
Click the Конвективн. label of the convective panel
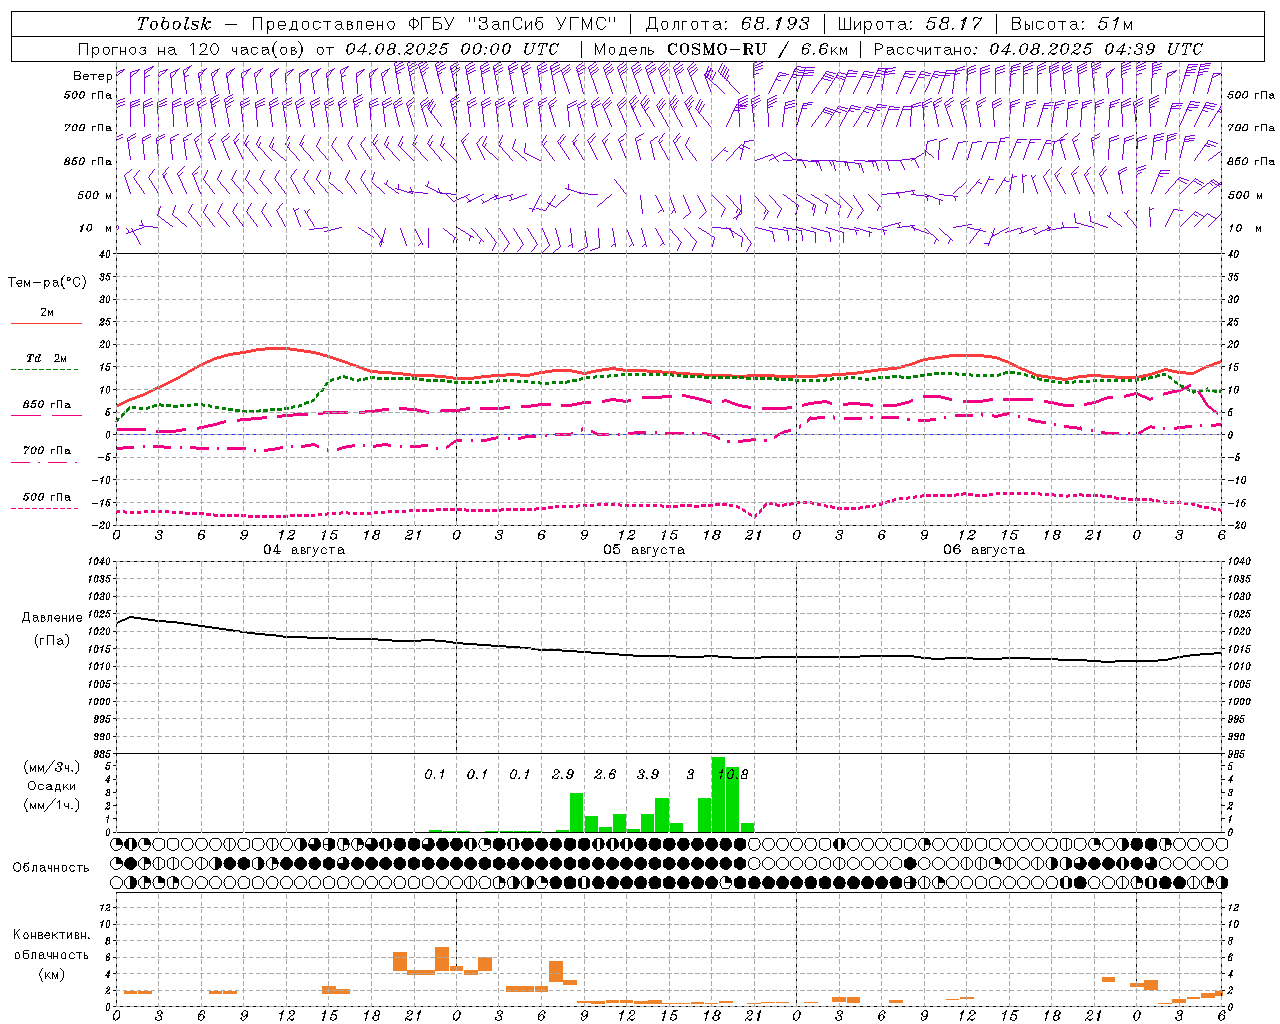coord(51,935)
